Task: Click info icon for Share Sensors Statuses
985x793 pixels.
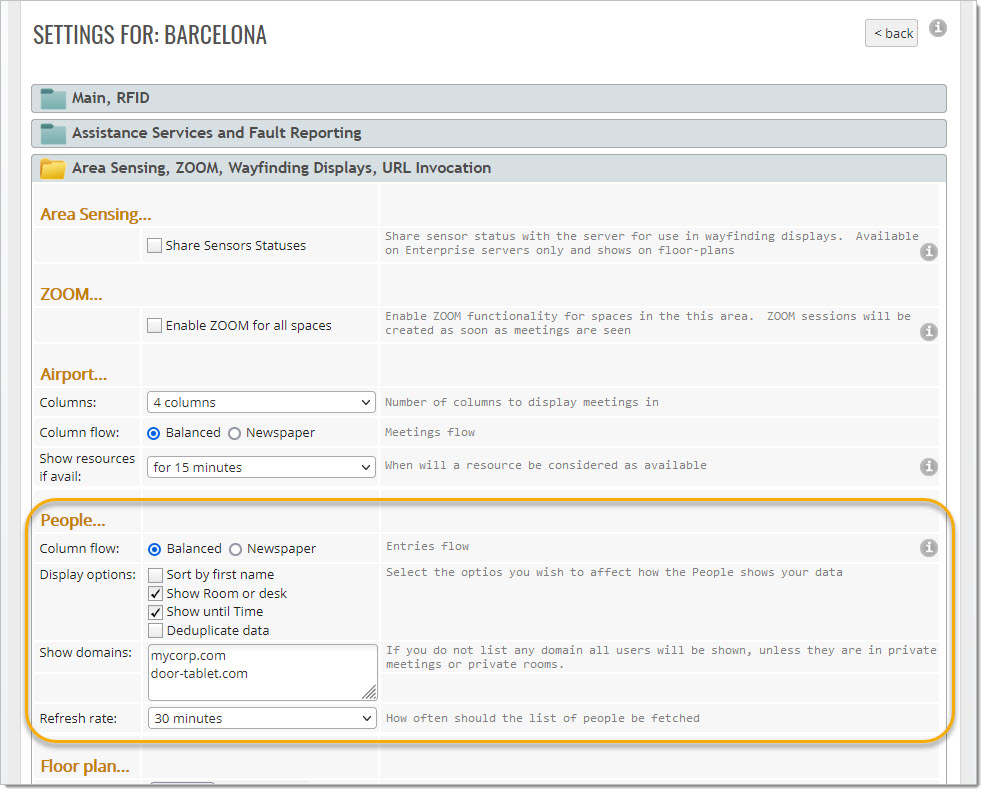Action: [x=928, y=252]
